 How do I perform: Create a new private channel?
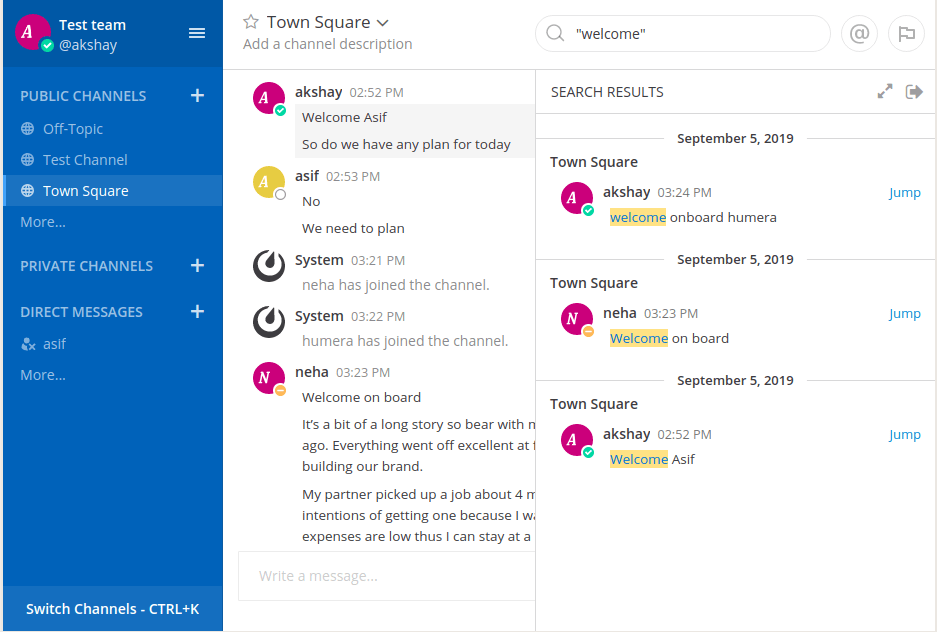[197, 266]
